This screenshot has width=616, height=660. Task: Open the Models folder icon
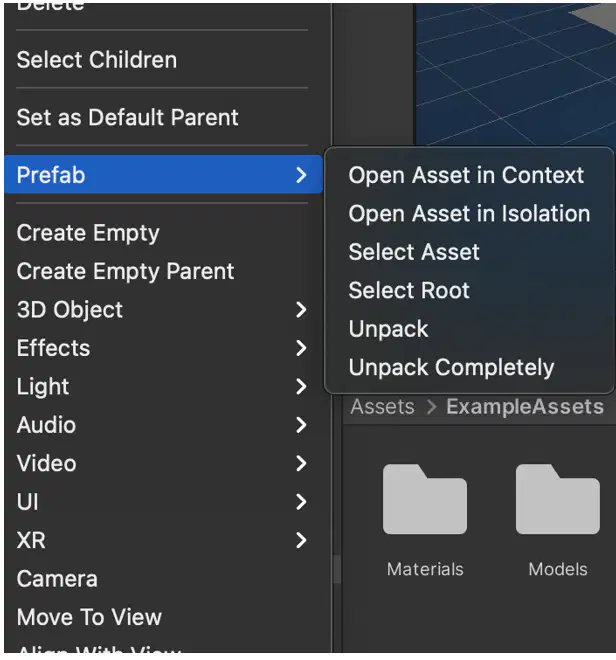click(557, 499)
